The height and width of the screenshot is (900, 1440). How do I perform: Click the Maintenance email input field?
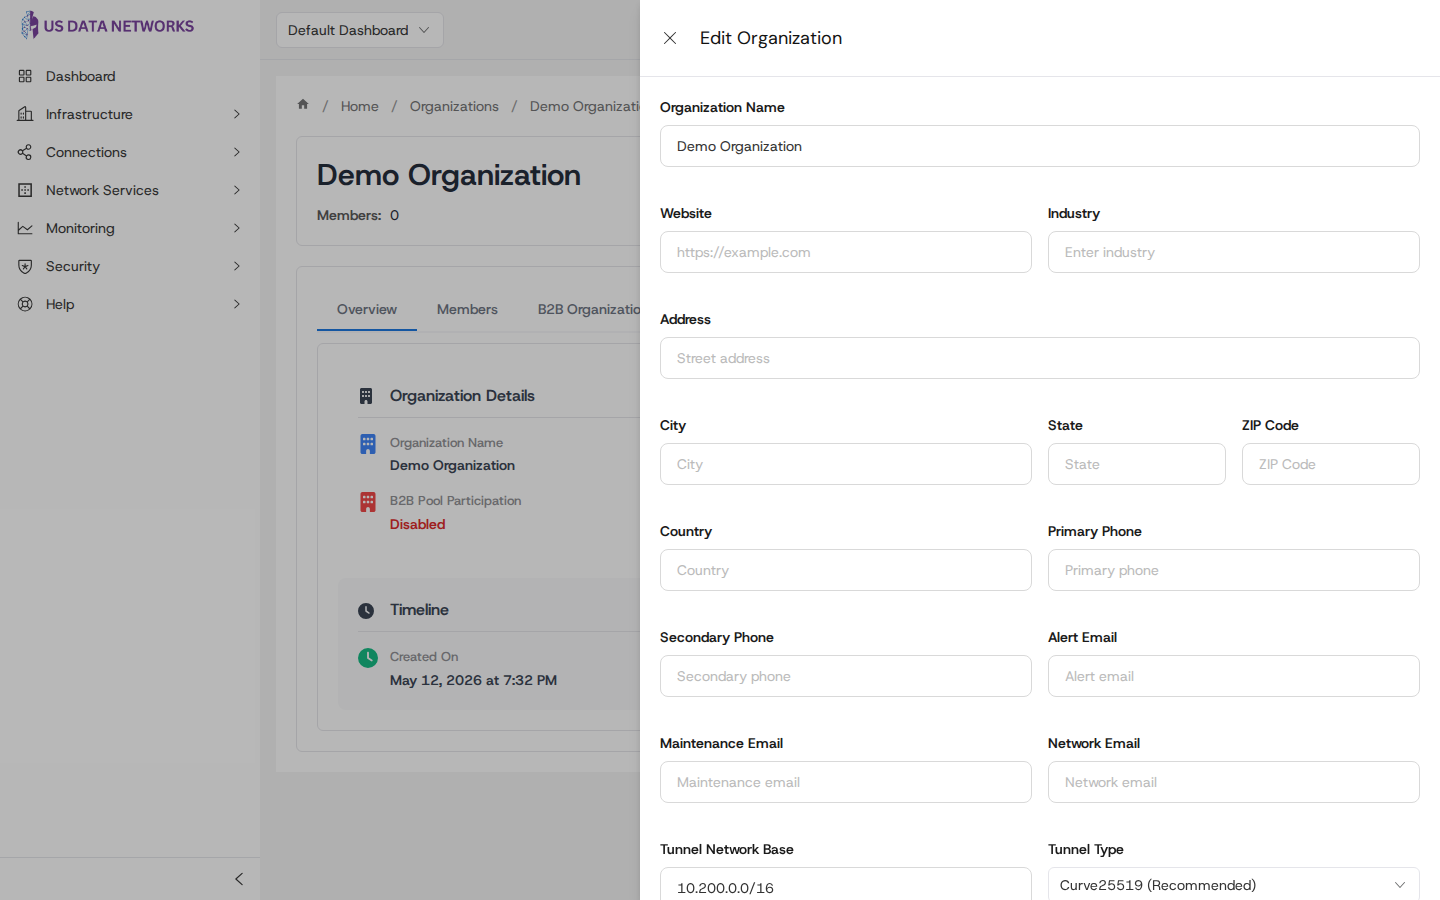846,782
